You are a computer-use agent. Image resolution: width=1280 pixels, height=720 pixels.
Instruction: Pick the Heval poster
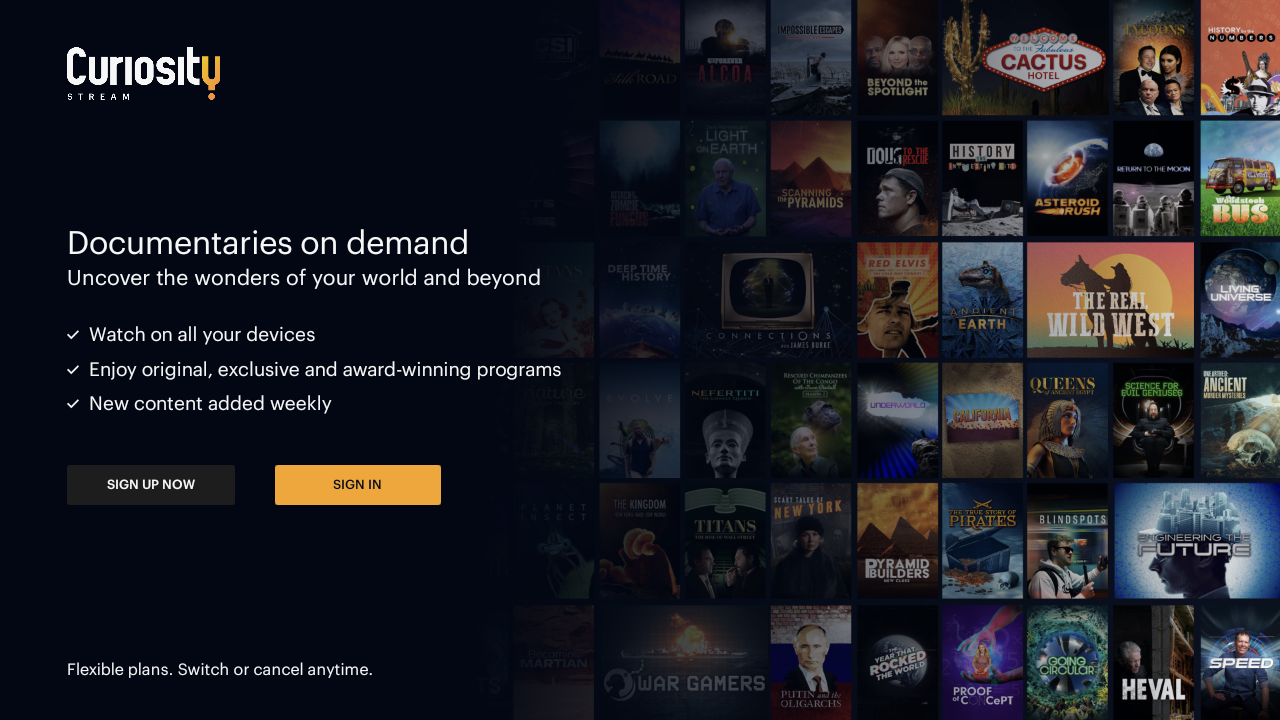[x=1154, y=662]
